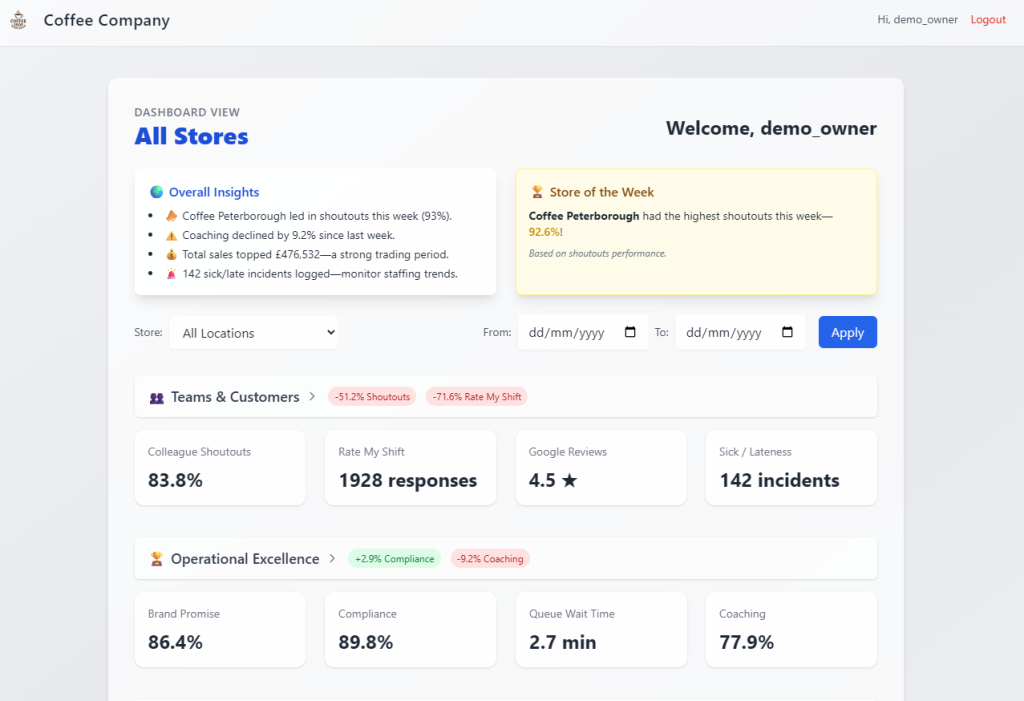The image size is (1024, 701).
Task: Click the trophy icon beside Store of the Week
Action: pyautogui.click(x=537, y=192)
